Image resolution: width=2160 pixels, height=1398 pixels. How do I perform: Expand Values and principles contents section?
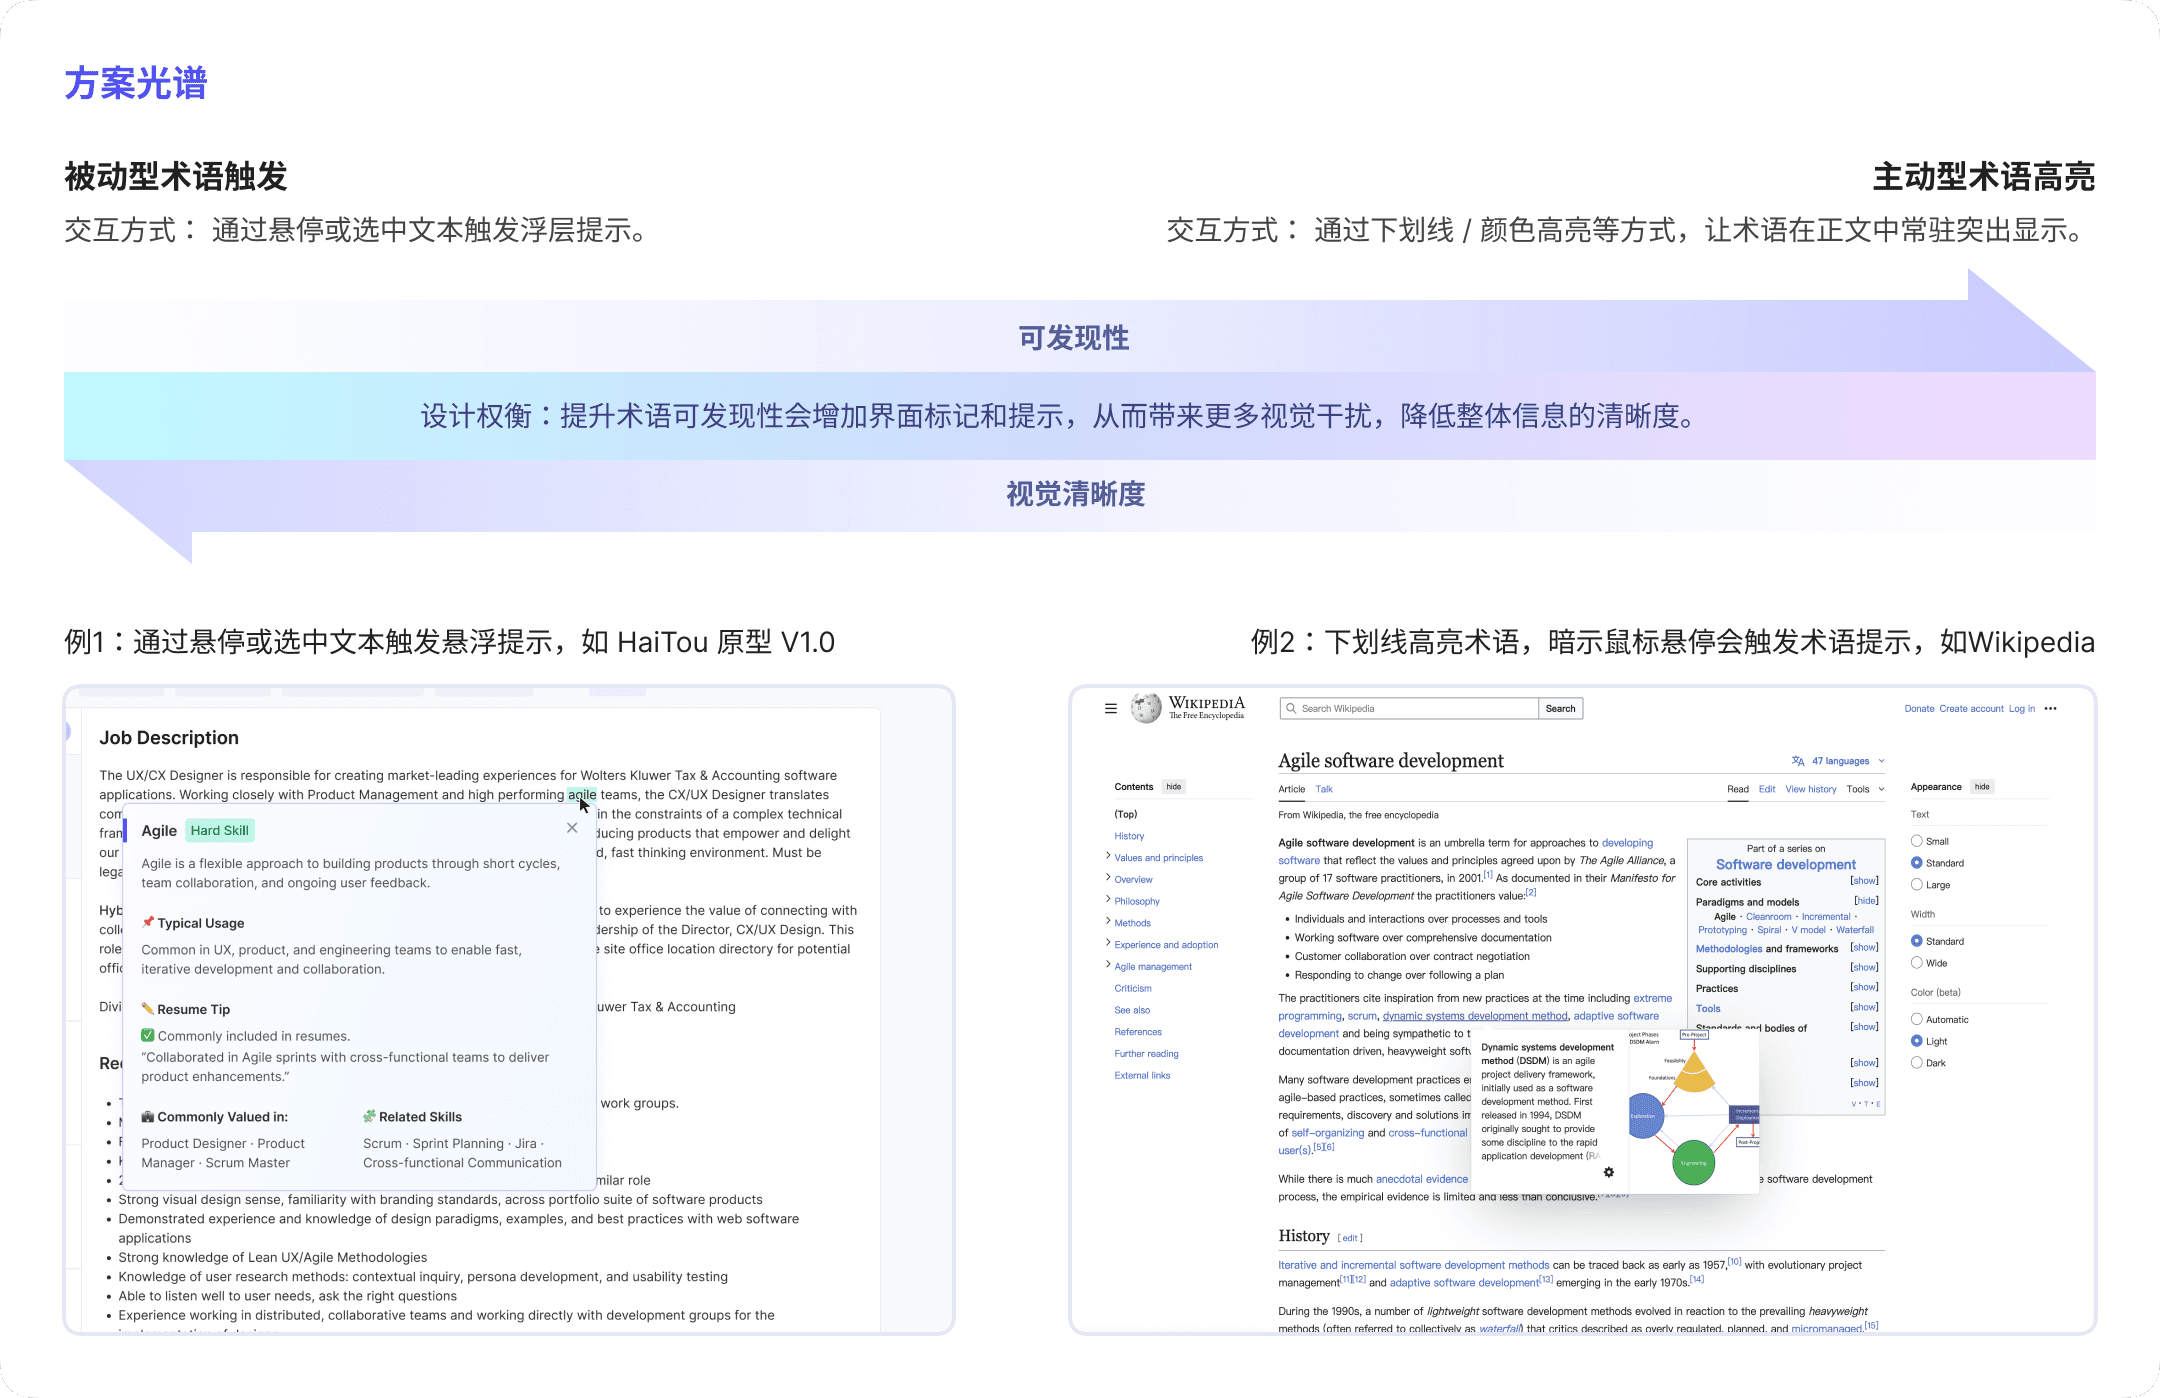pos(1108,857)
